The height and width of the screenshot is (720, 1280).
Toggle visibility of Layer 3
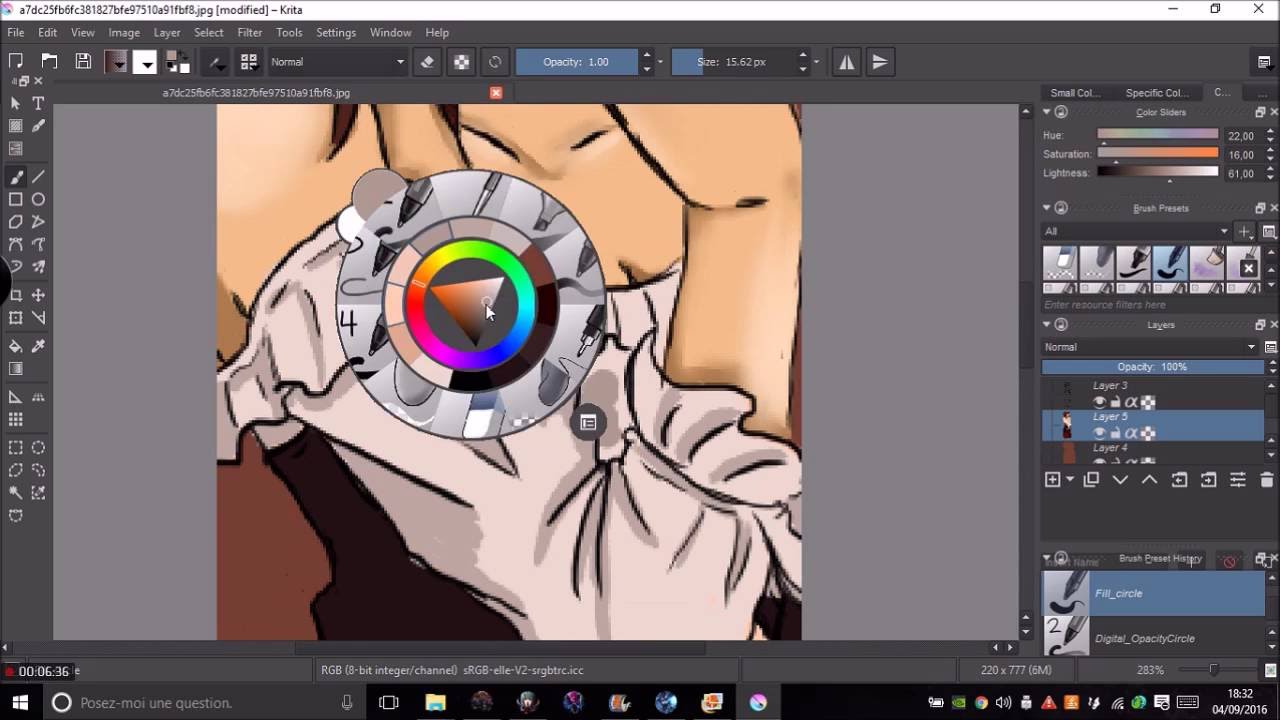click(1100, 402)
